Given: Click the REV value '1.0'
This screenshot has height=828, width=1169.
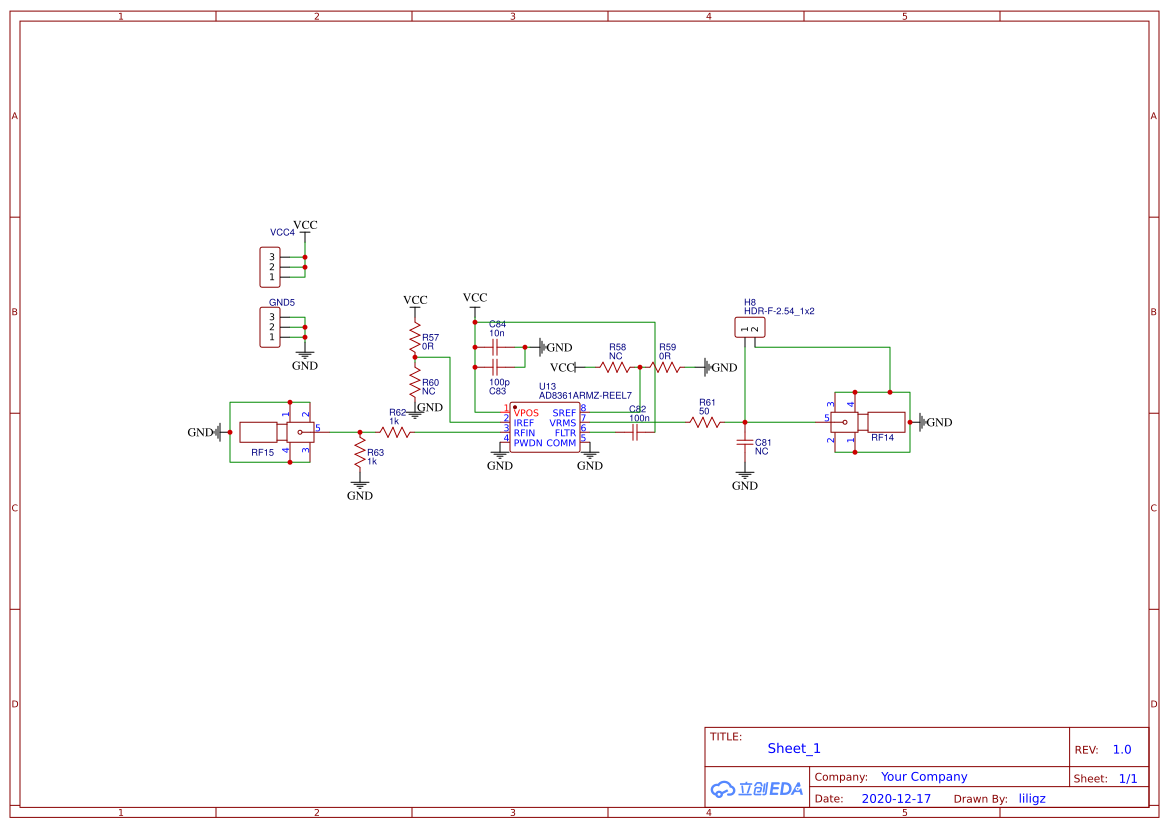Looking at the screenshot, I should pos(1122,750).
